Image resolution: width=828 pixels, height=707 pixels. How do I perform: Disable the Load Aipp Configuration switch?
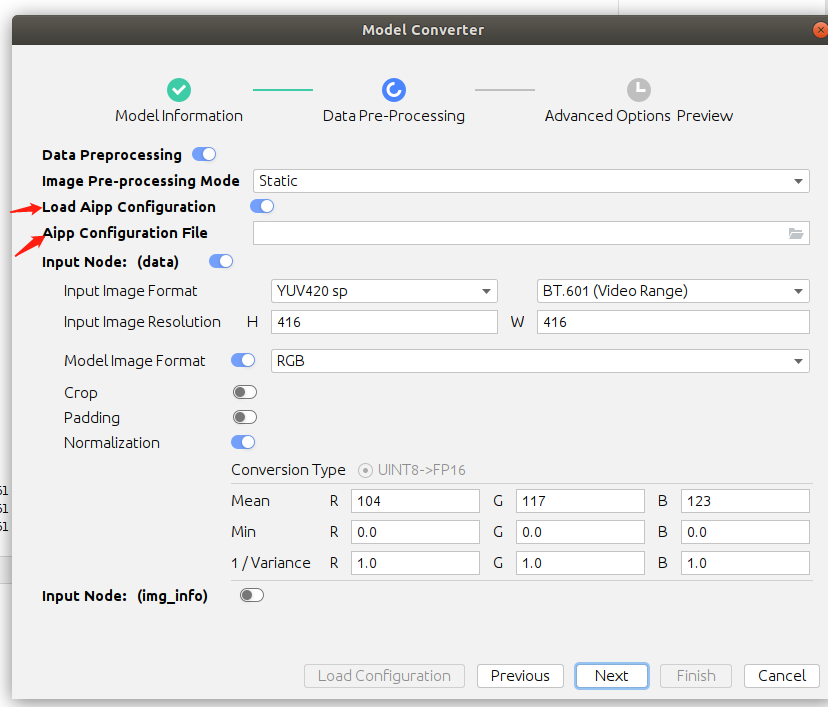262,206
